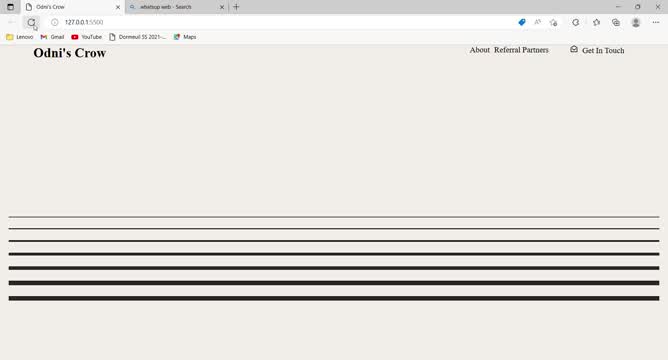668x360 pixels.
Task: Add this page to favorites star icon
Action: pyautogui.click(x=553, y=23)
